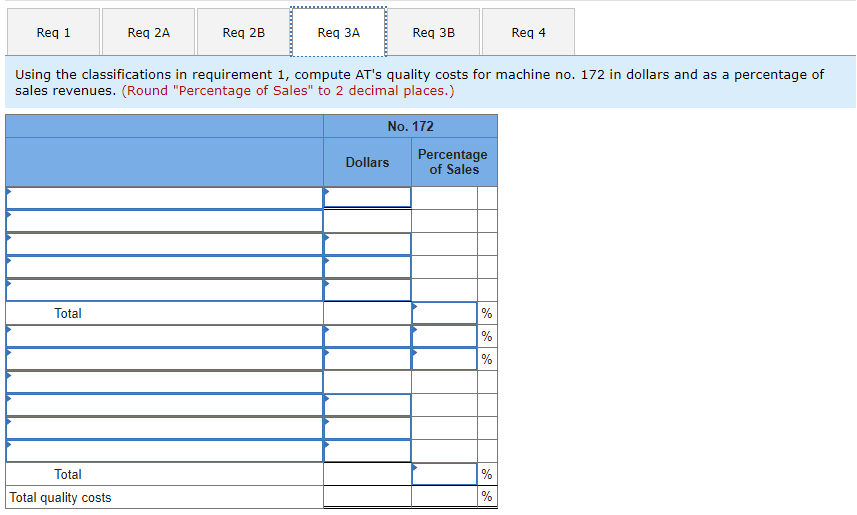This screenshot has width=857, height=515.
Task: Click the "Dollars" column header
Action: point(367,162)
